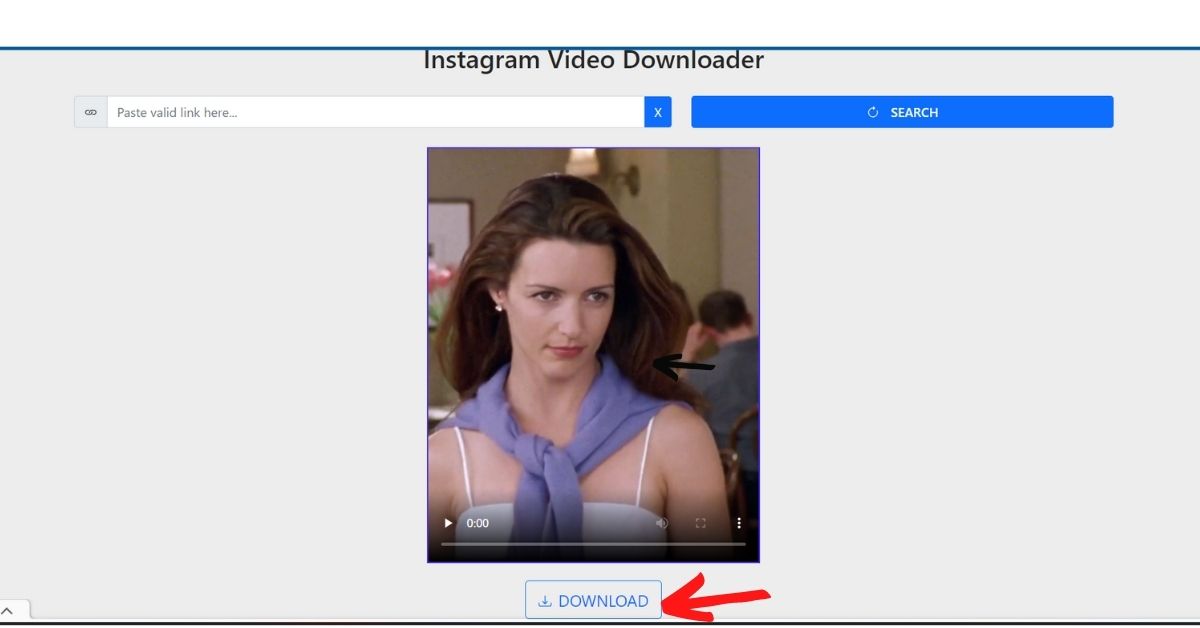Open the video's three-dot options menu
The width and height of the screenshot is (1200, 628).
point(739,523)
